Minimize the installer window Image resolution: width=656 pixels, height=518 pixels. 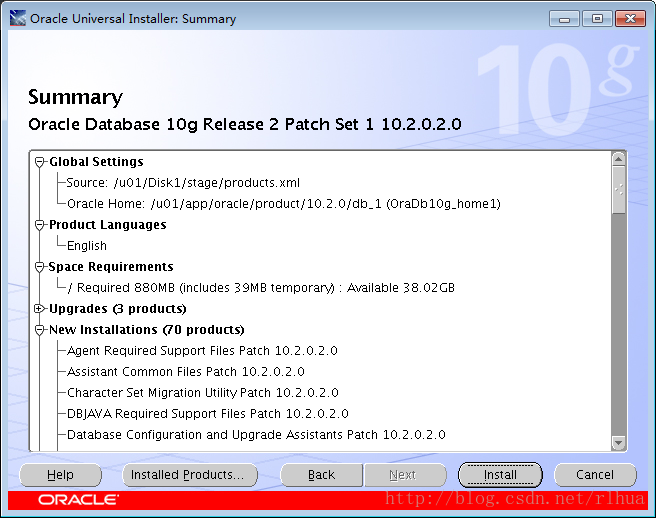click(x=564, y=19)
